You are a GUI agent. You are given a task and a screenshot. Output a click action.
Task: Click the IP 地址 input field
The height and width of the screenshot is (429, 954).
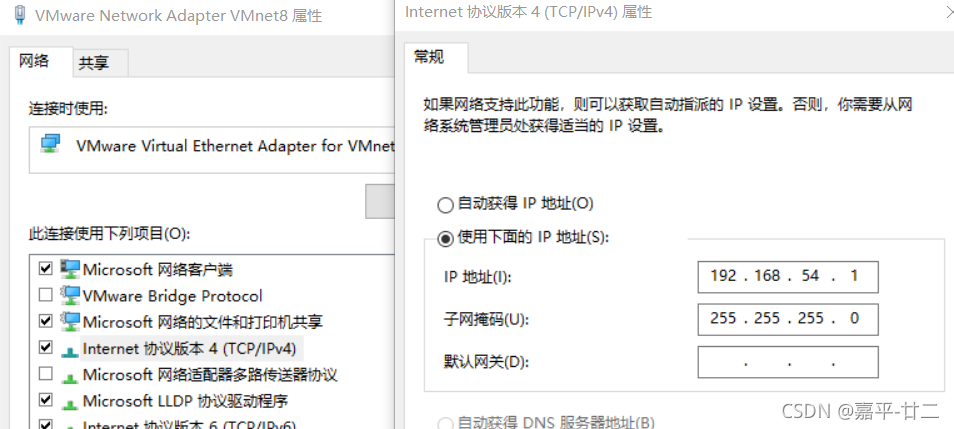point(788,277)
